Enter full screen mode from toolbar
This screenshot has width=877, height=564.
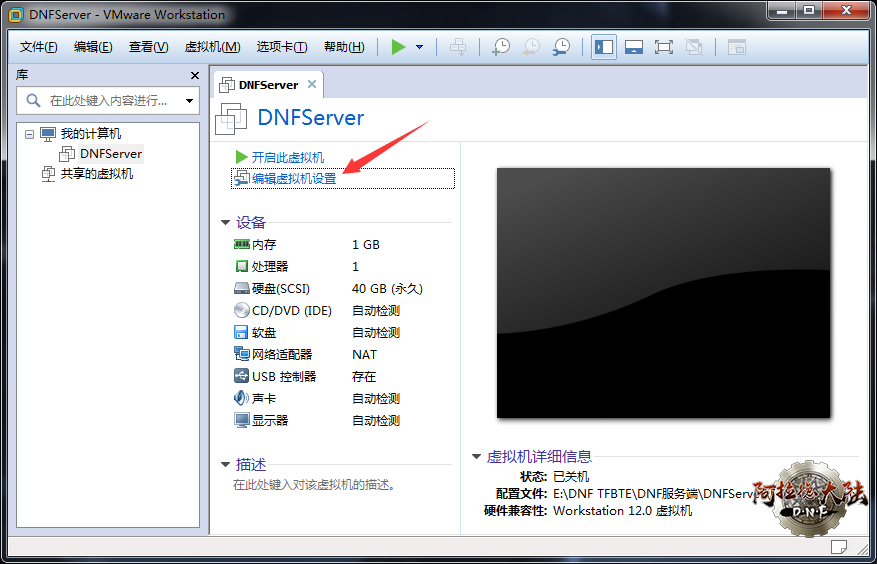click(663, 47)
